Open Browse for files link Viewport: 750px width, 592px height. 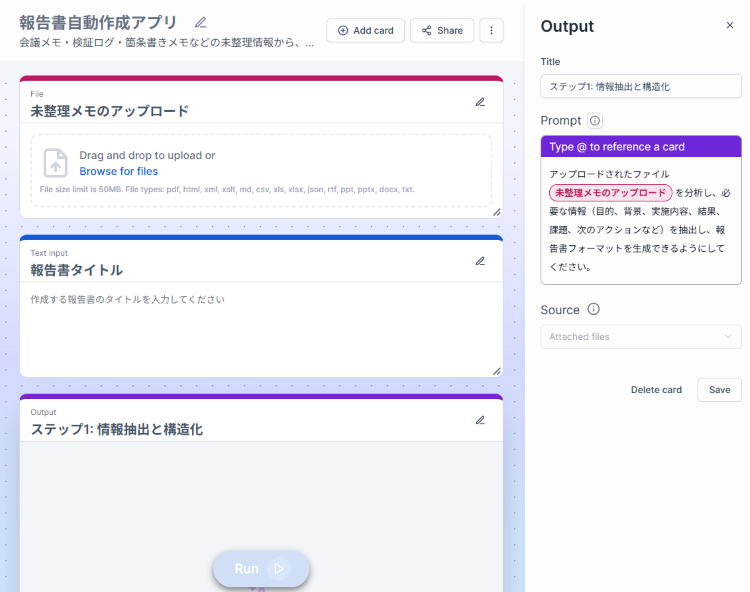coord(118,171)
